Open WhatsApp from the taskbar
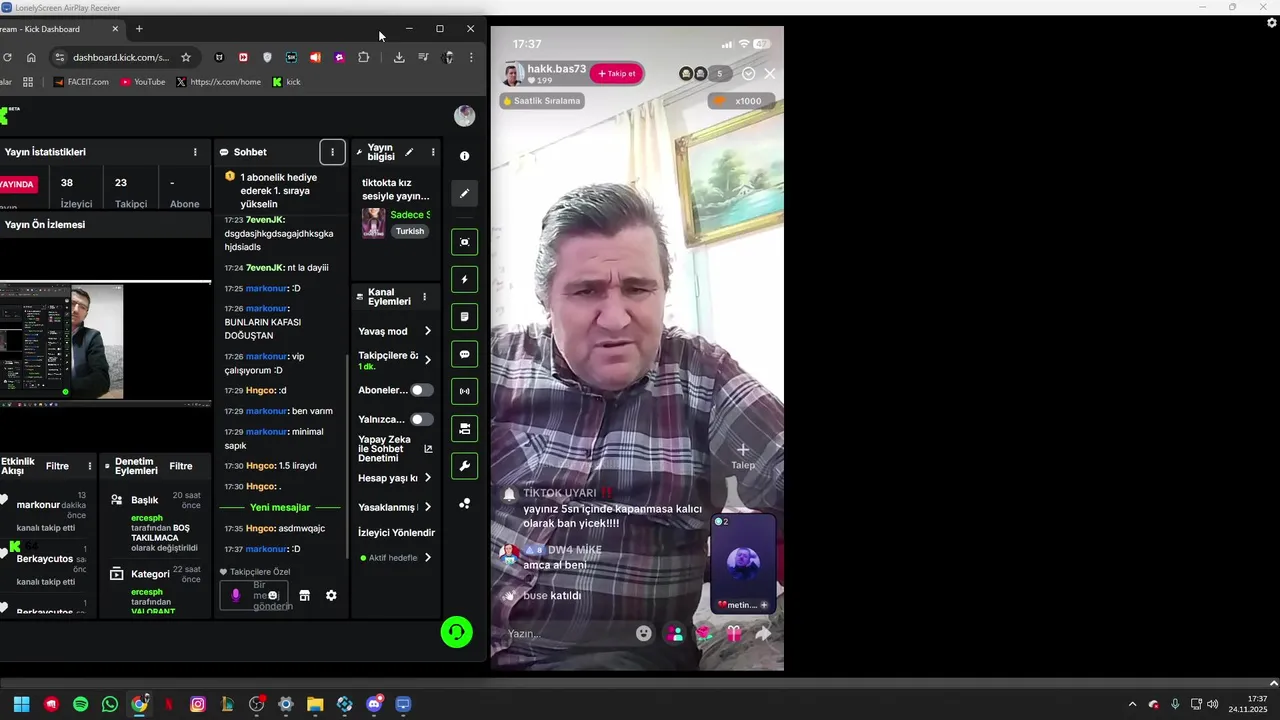 point(110,704)
